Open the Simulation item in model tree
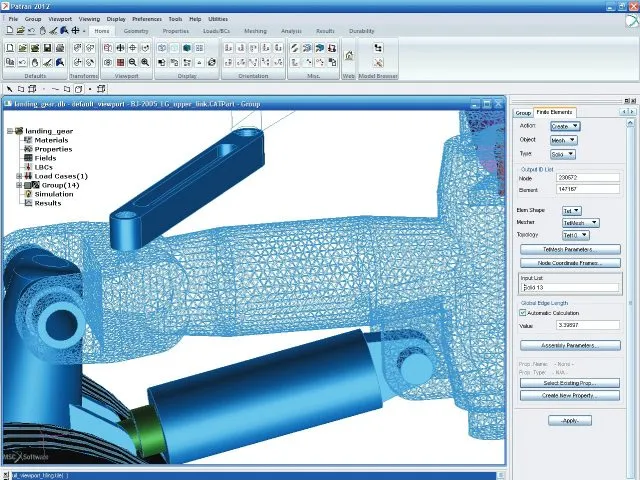 click(54, 194)
